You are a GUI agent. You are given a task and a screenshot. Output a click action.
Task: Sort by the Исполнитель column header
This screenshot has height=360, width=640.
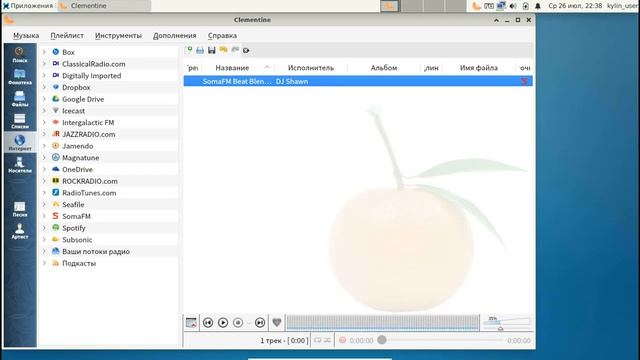click(311, 68)
